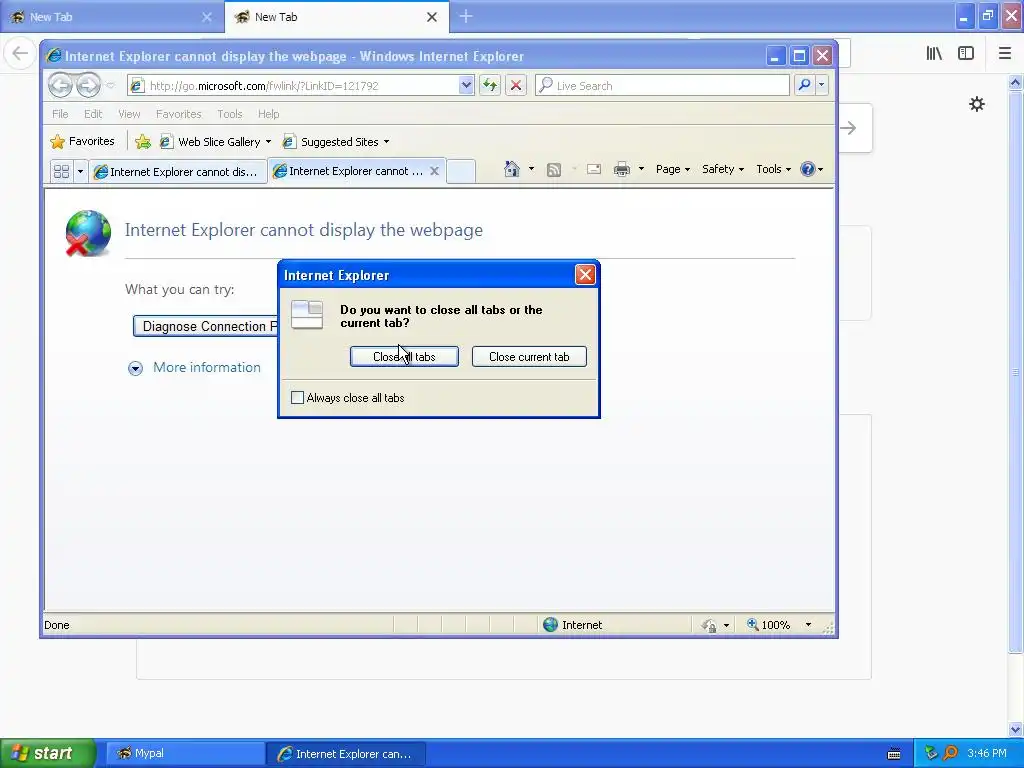Open the Tools menu in menu bar
This screenshot has width=1024, height=768.
pyautogui.click(x=230, y=114)
